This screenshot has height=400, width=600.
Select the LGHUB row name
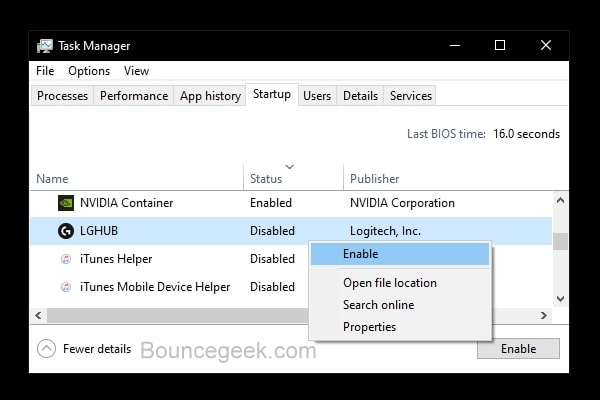click(99, 231)
